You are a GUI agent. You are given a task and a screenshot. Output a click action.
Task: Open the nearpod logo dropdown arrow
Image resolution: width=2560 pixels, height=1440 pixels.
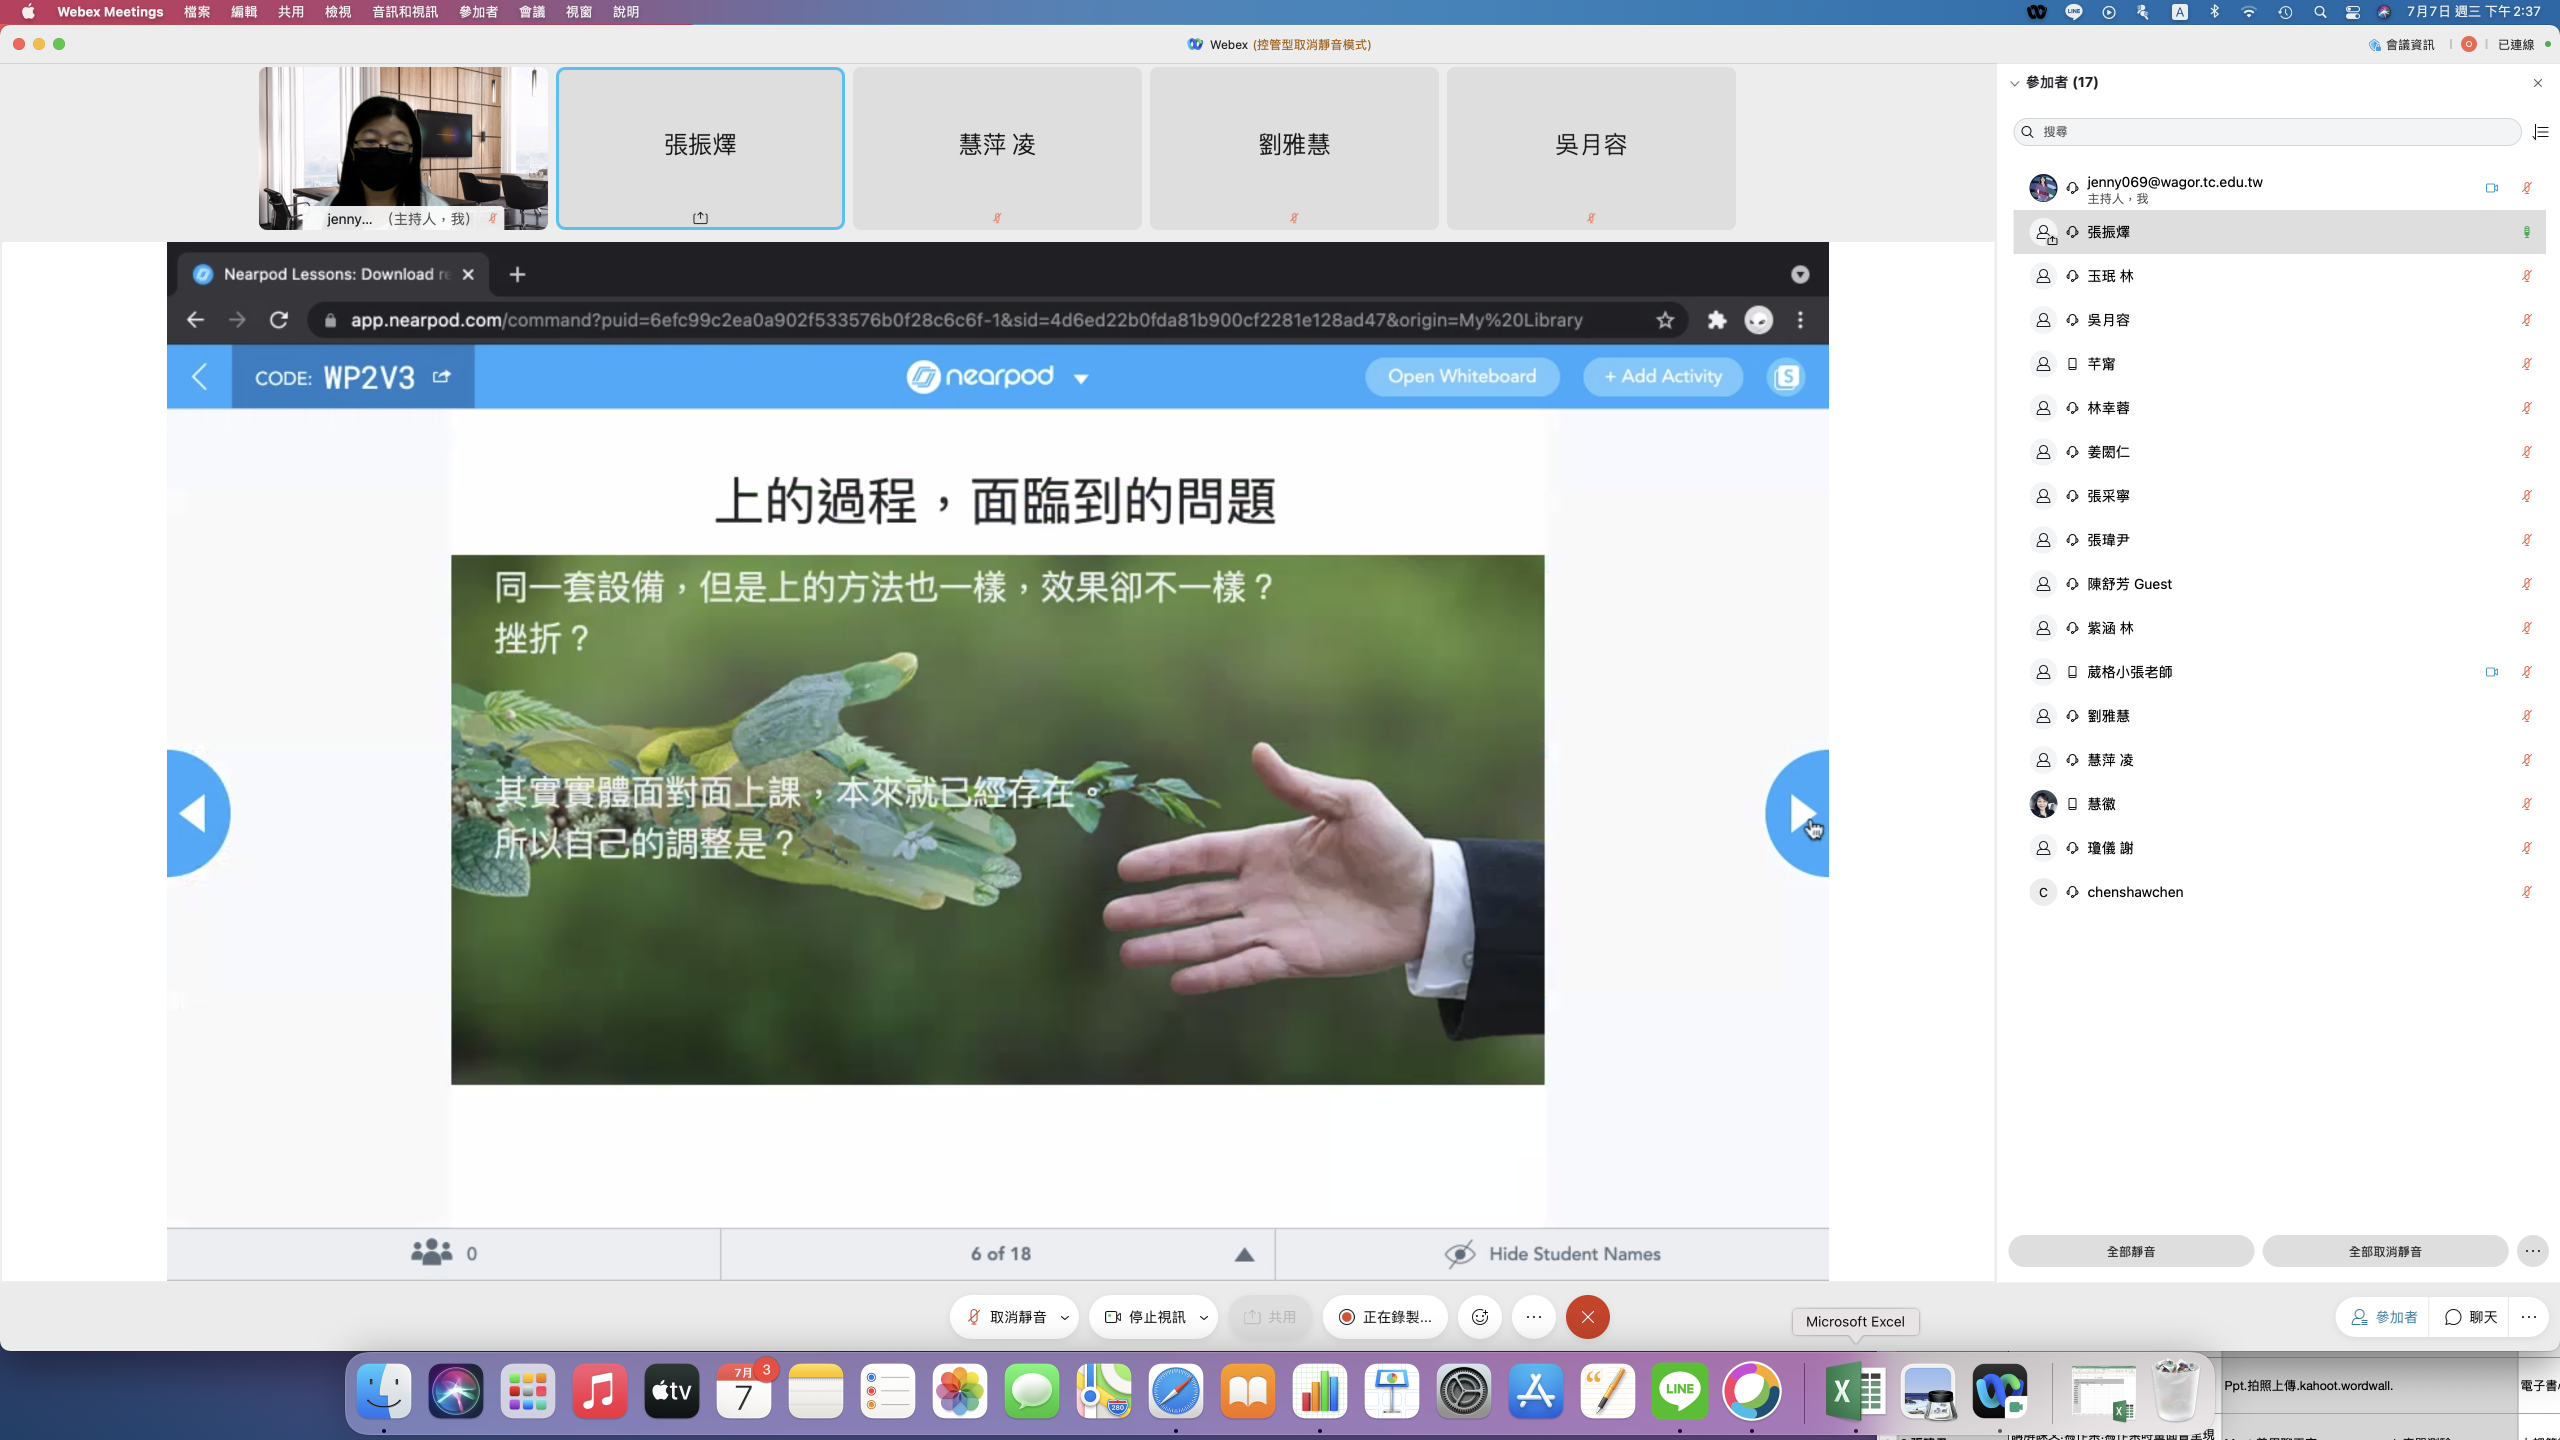1081,378
